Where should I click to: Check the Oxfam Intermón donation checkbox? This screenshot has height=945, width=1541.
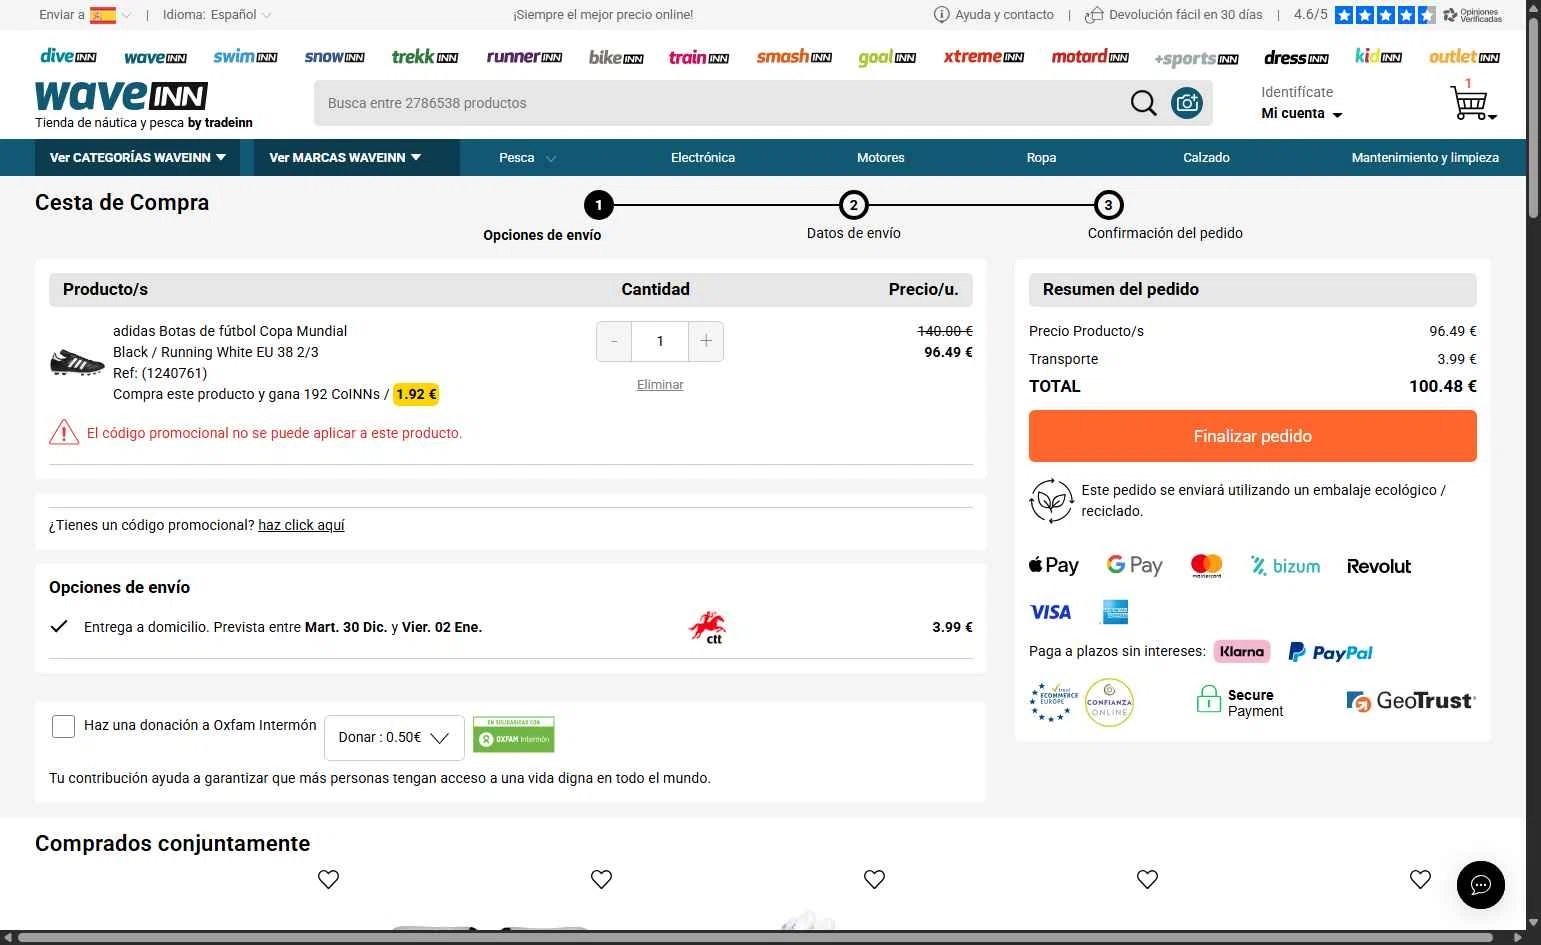(63, 726)
